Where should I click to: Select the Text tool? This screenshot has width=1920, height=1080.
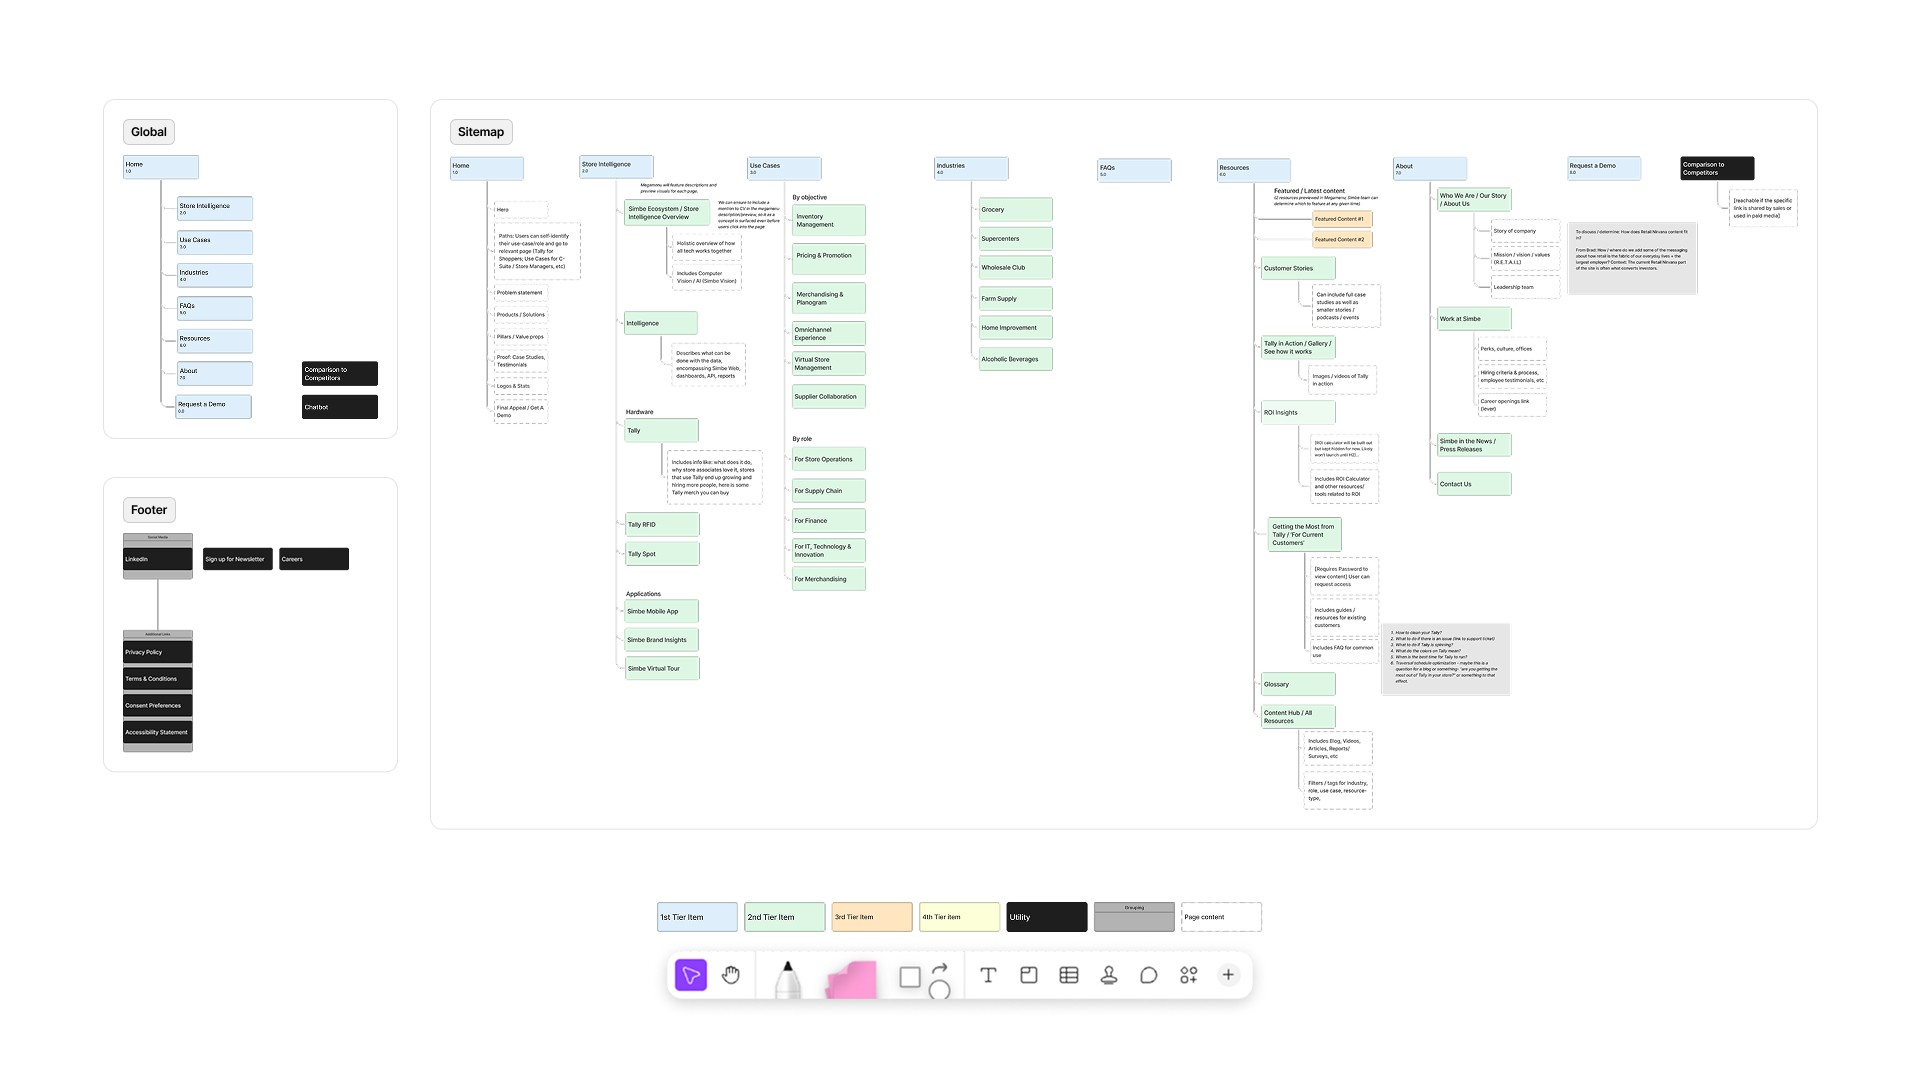[988, 975]
